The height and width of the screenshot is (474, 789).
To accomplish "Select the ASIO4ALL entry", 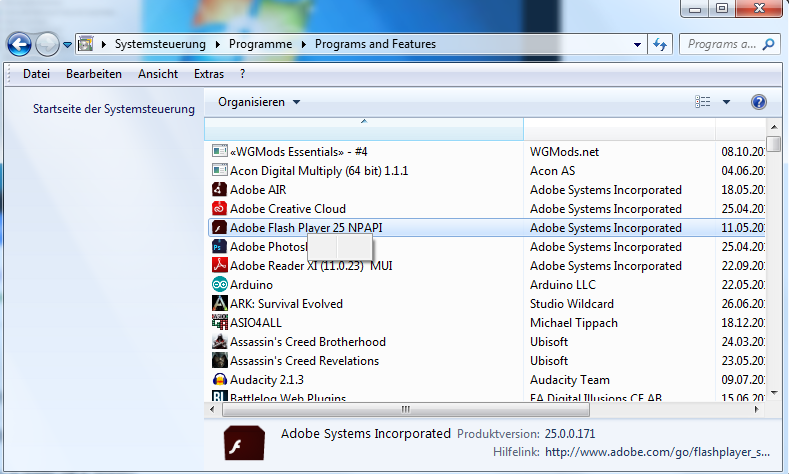I will pos(256,323).
